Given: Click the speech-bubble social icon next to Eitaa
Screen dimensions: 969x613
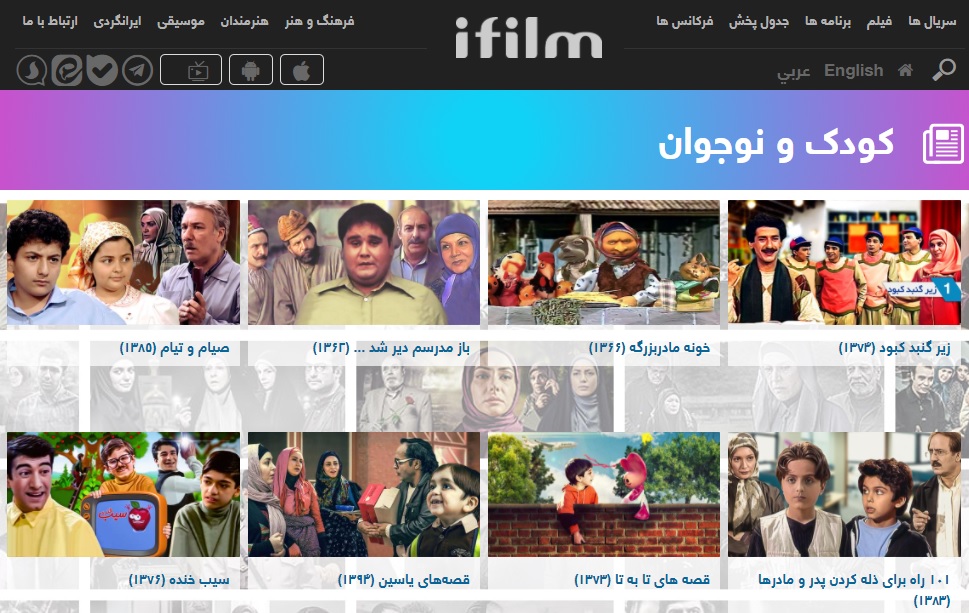Looking at the screenshot, I should tap(32, 70).
